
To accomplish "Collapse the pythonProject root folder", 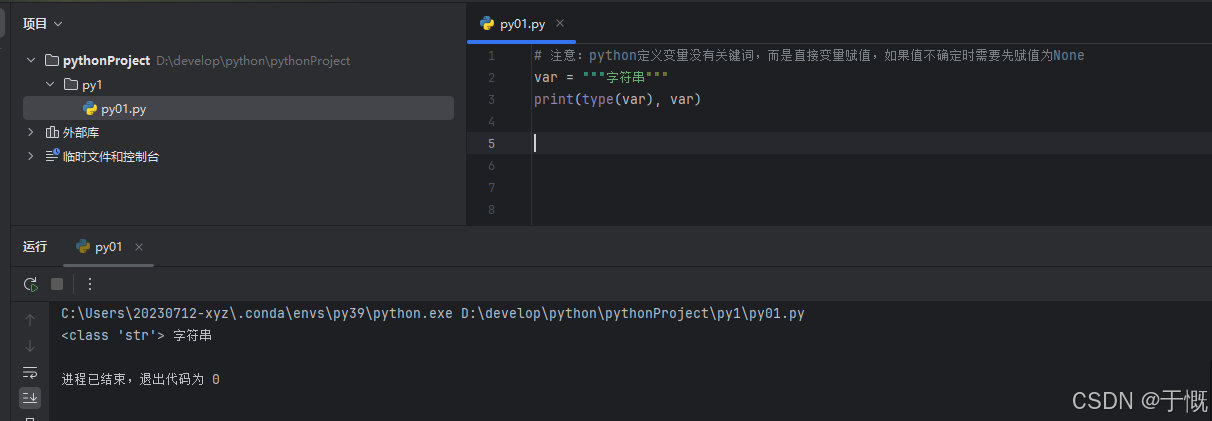I will [31, 61].
